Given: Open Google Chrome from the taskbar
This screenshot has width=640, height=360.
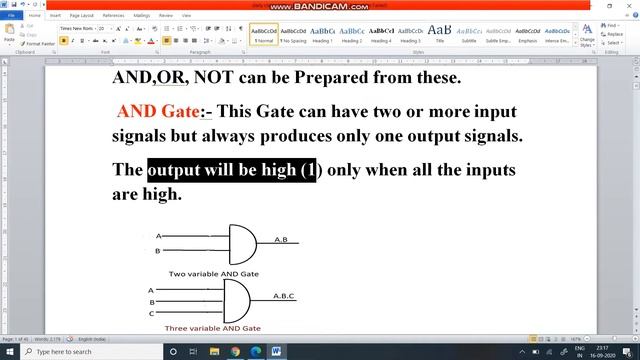Looking at the screenshot, I should (x=235, y=351).
